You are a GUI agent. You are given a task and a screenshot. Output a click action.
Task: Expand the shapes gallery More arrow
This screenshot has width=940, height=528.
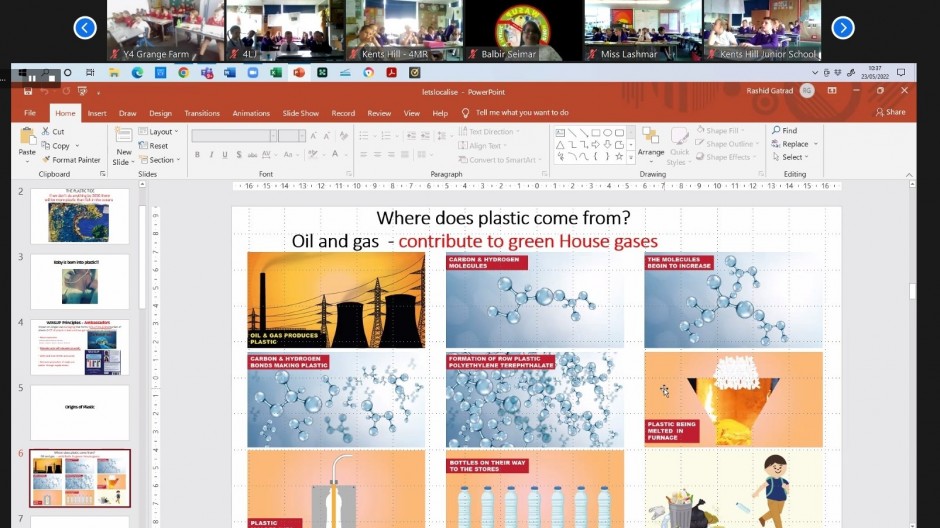click(631, 157)
